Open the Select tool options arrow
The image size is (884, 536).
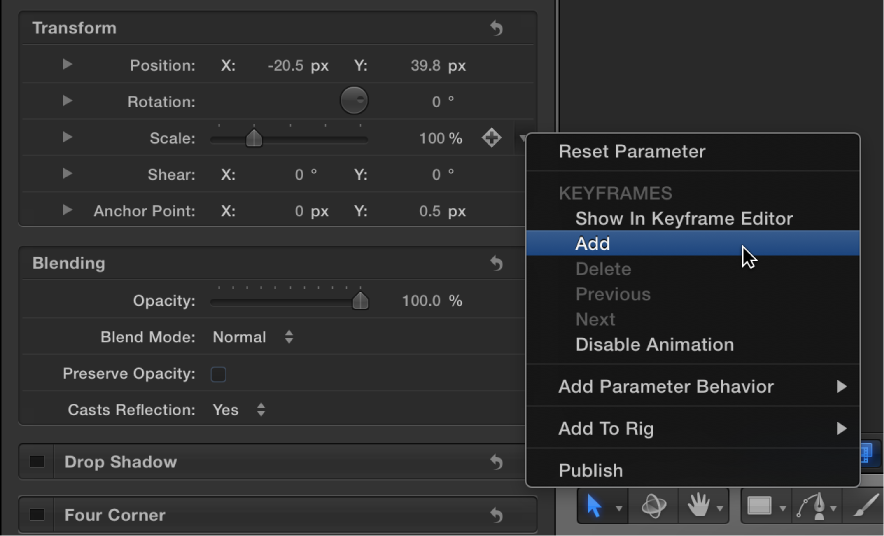(x=618, y=508)
